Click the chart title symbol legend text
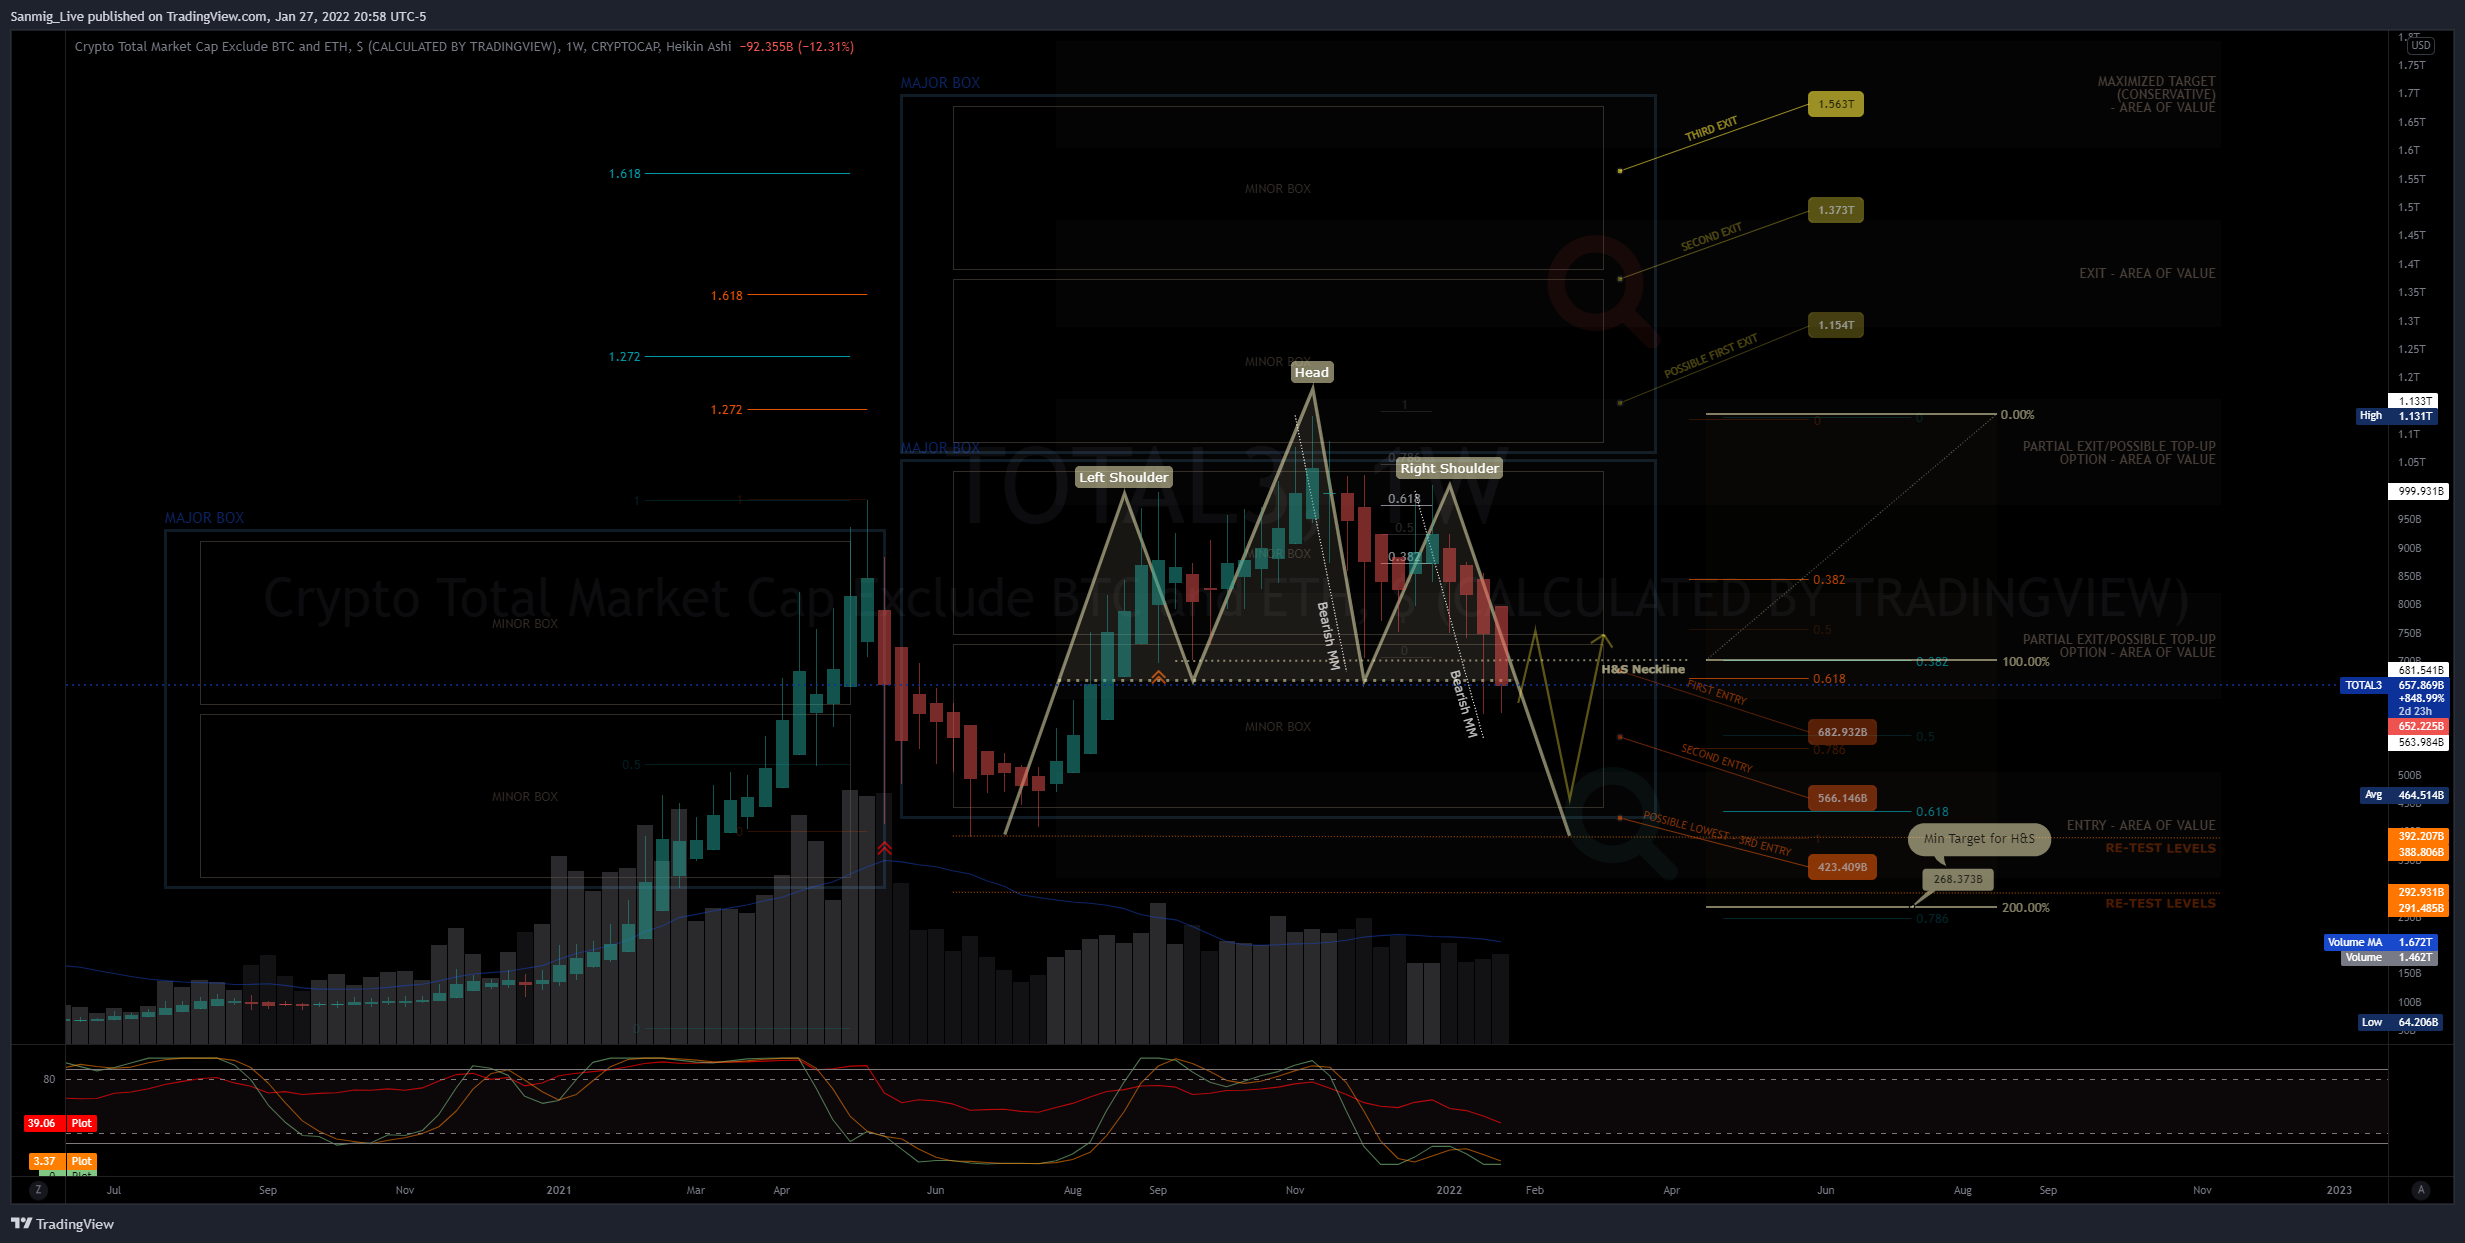The width and height of the screenshot is (2465, 1243). point(403,46)
